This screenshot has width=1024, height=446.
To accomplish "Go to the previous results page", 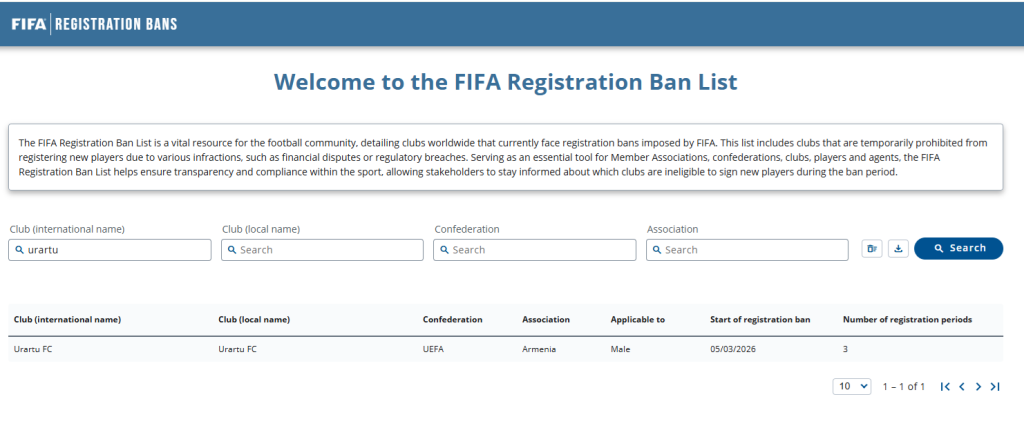I will coord(962,386).
